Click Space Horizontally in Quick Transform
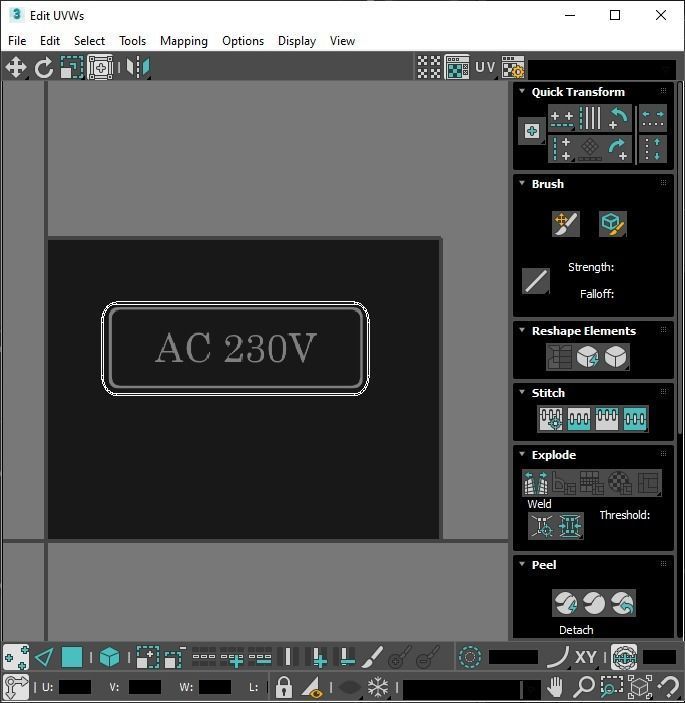 pos(653,118)
